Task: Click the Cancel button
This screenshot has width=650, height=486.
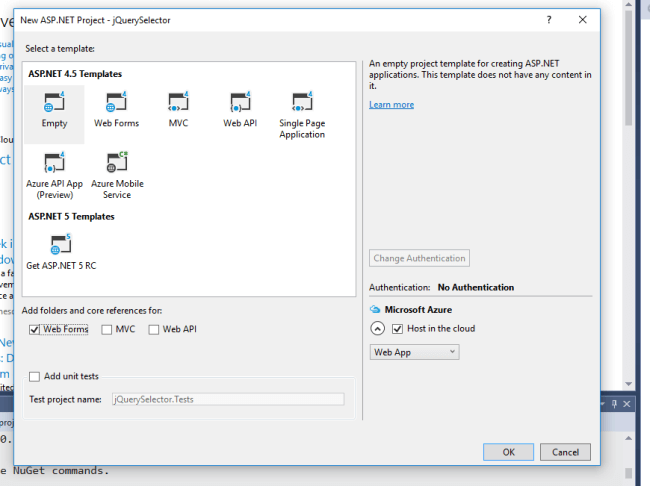Action: coord(565,452)
